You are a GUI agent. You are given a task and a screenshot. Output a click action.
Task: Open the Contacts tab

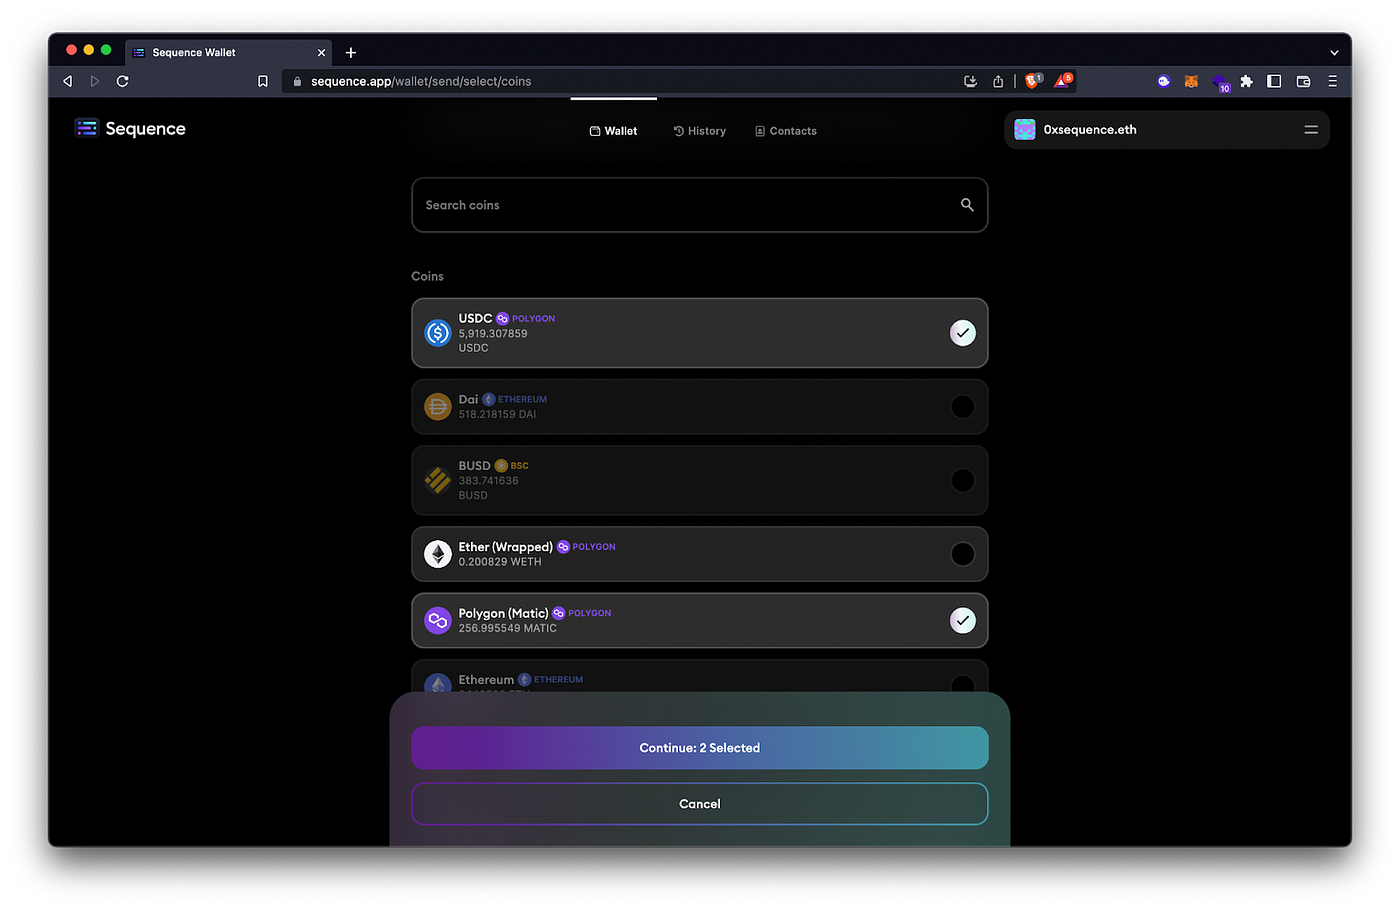(785, 131)
